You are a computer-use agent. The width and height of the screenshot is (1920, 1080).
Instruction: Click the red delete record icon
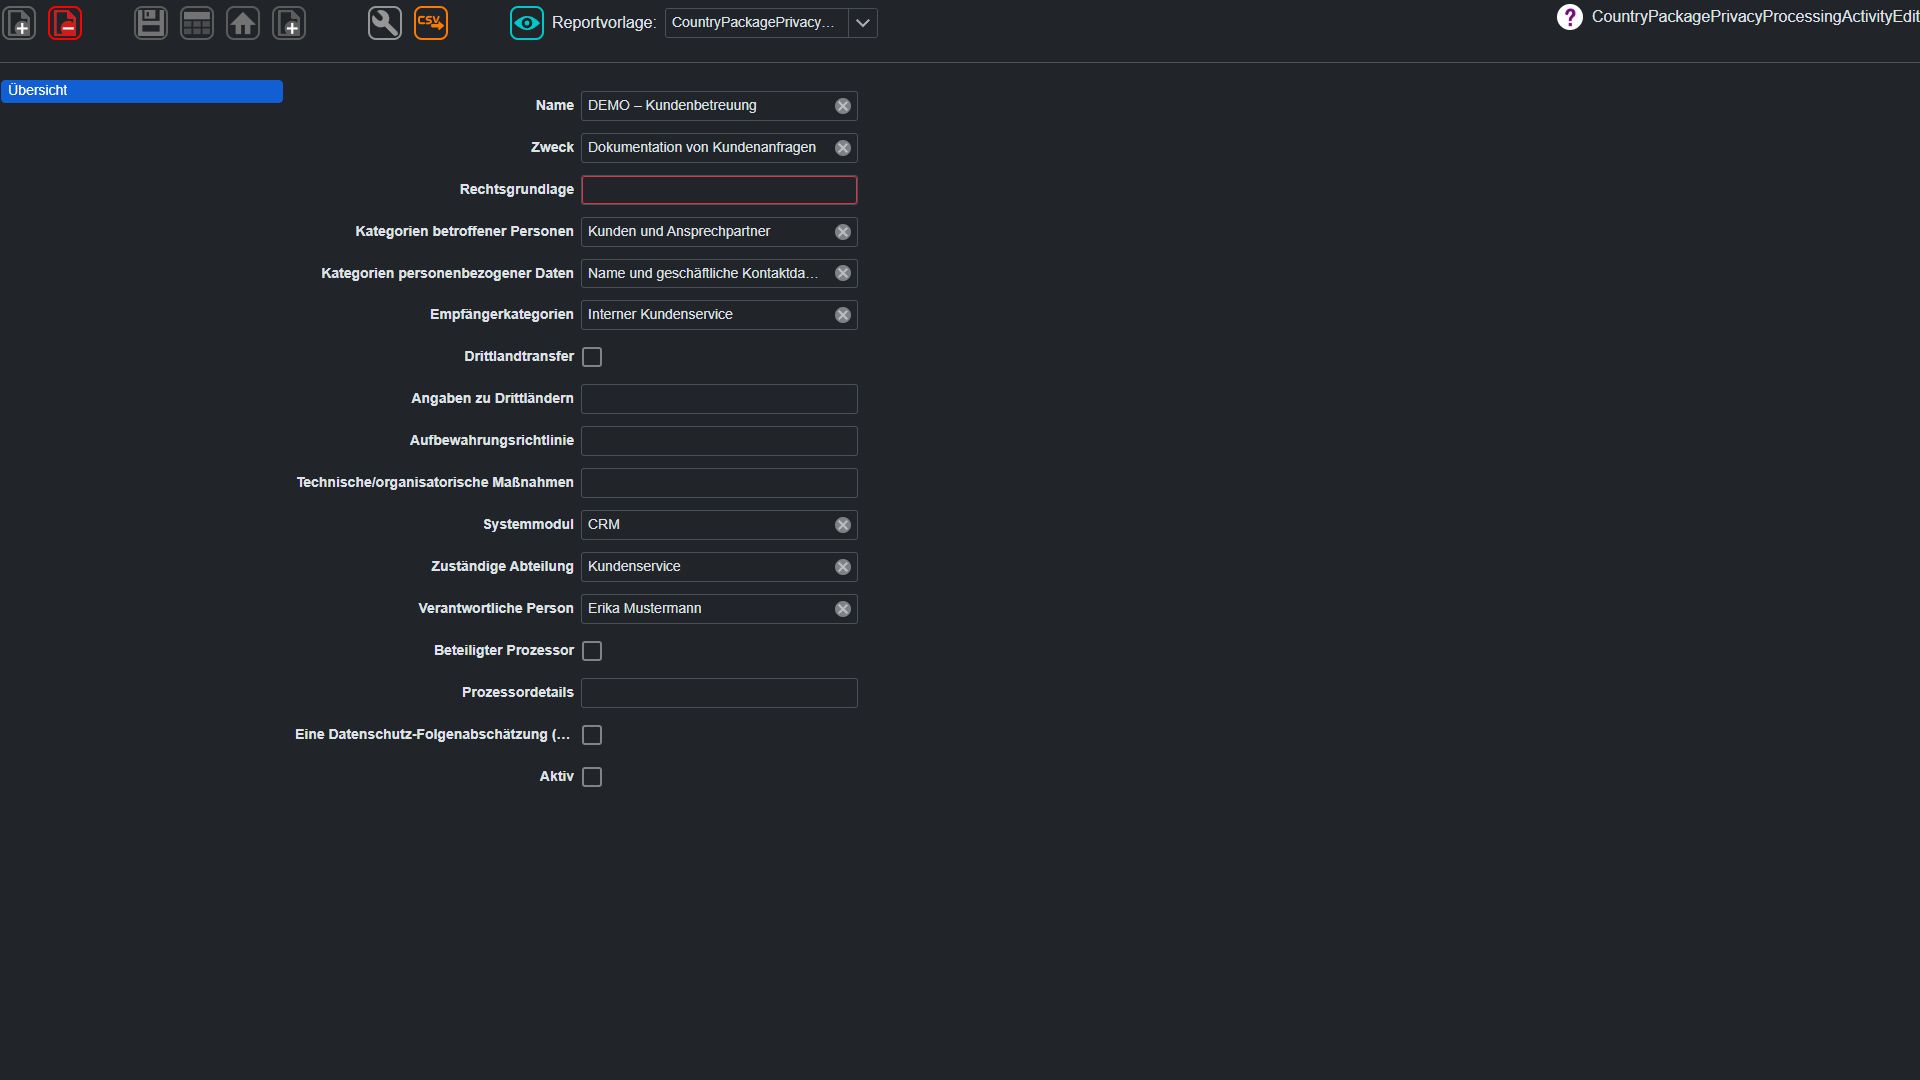click(x=65, y=23)
